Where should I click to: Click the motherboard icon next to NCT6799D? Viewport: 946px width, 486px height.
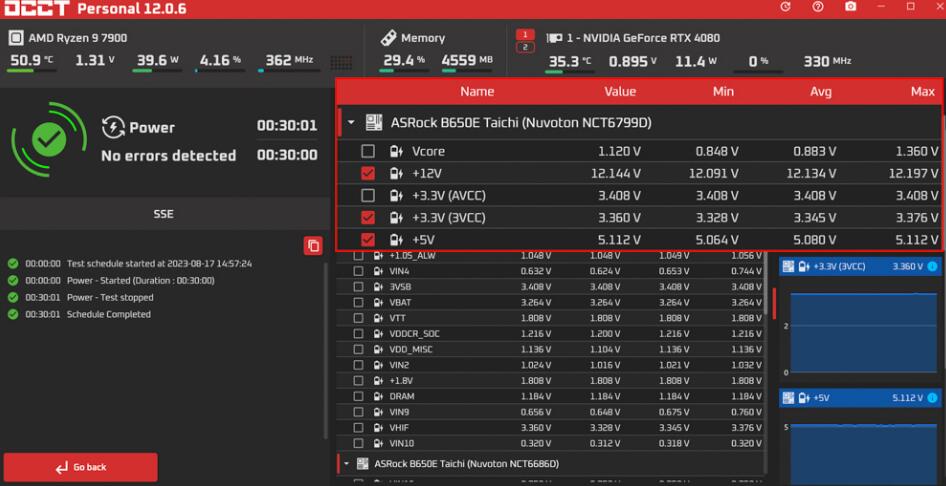[374, 123]
